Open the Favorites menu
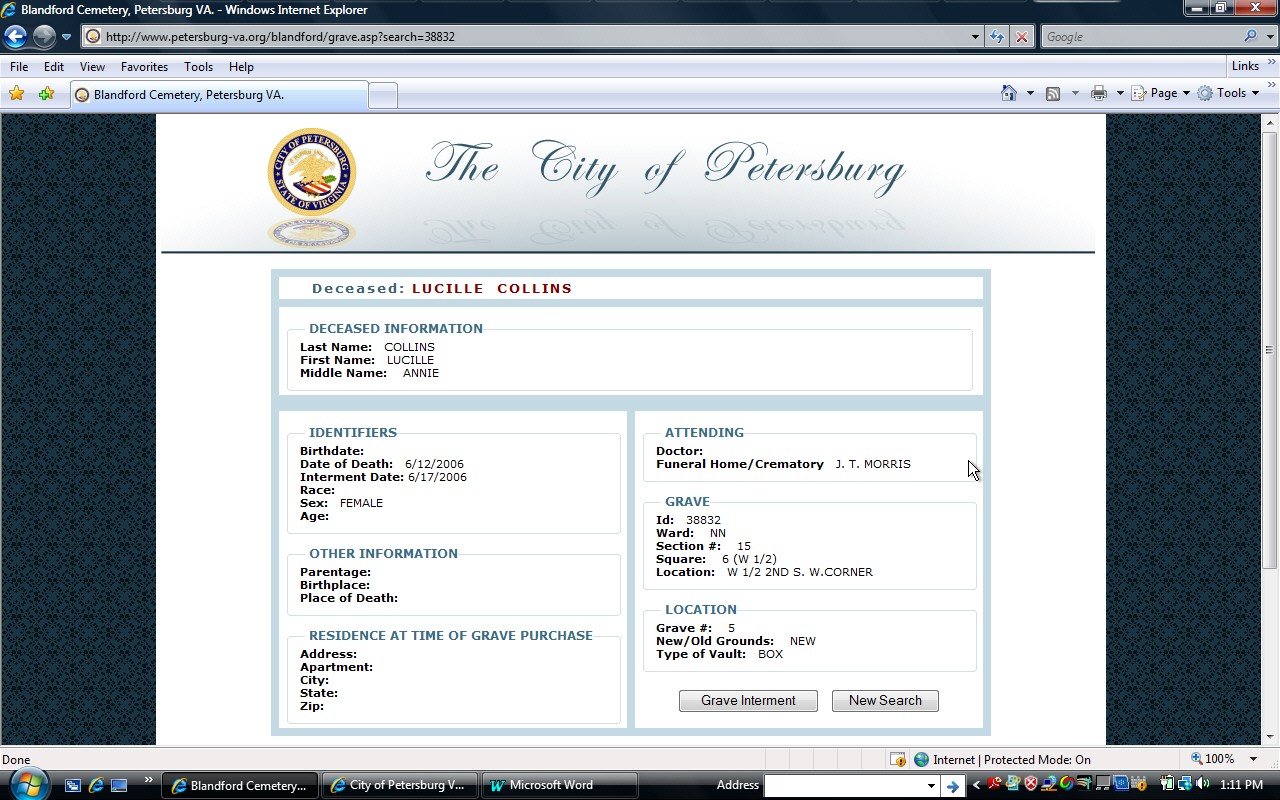 tap(145, 67)
